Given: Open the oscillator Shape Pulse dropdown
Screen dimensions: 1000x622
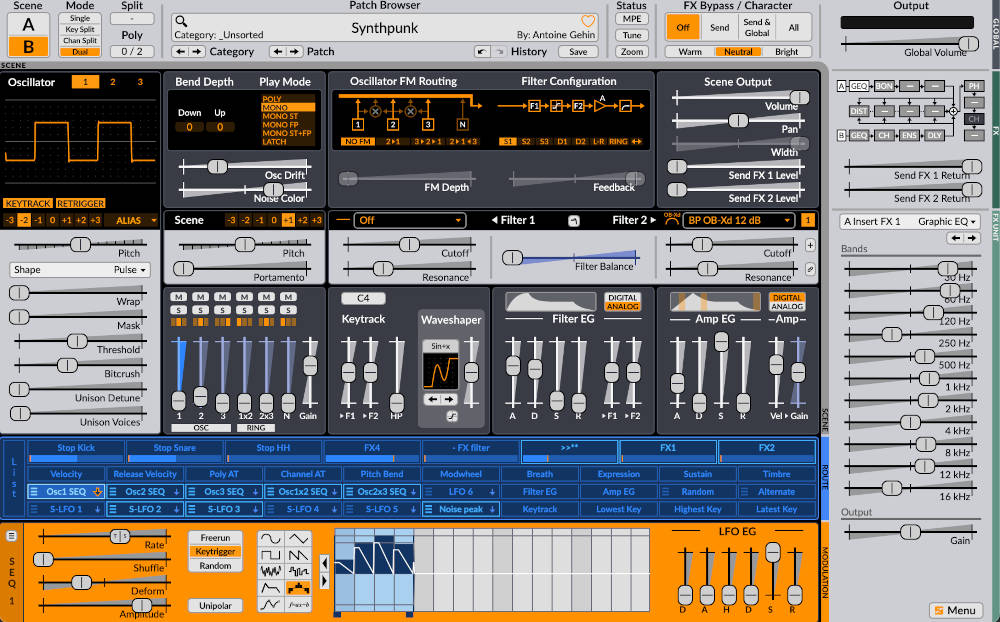Looking at the screenshot, I should pos(80,270).
